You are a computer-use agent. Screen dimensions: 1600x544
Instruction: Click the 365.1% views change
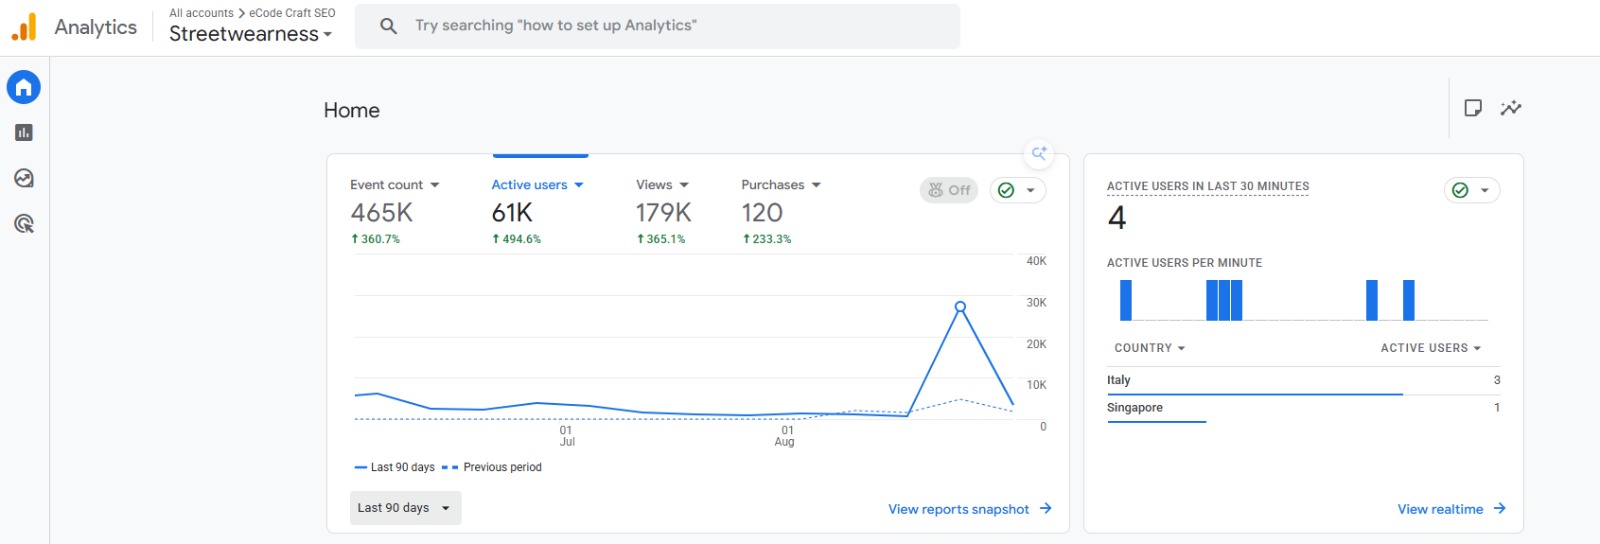coord(661,239)
